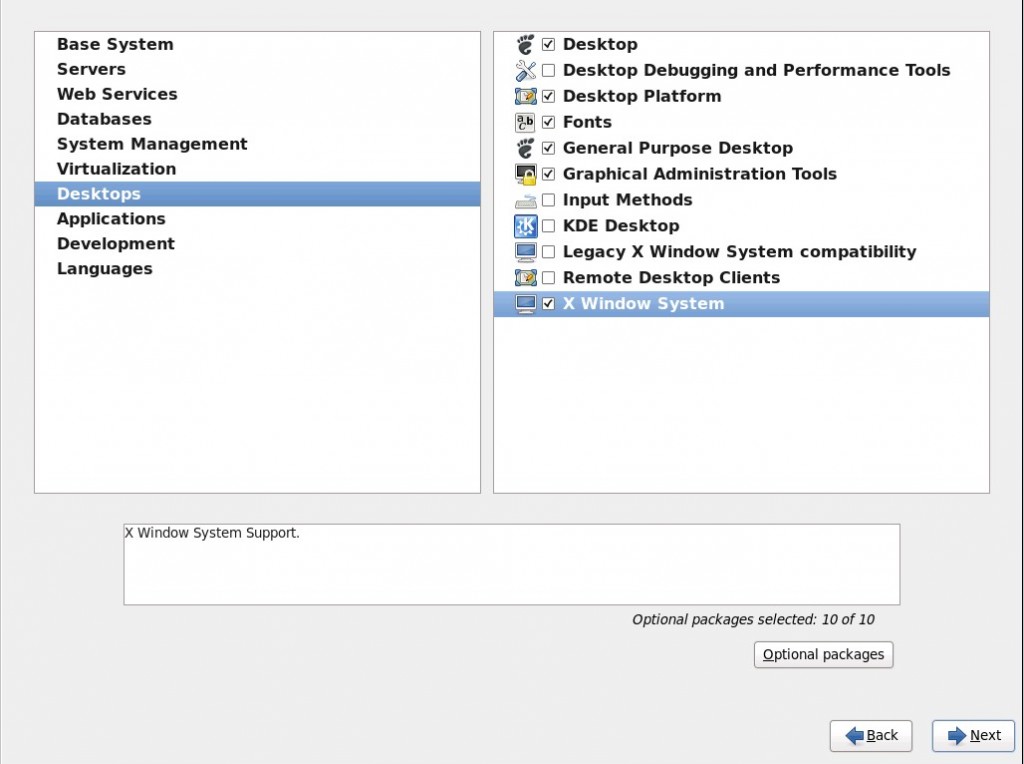Select the Virtualization category
Image resolution: width=1024 pixels, height=764 pixels.
[117, 169]
